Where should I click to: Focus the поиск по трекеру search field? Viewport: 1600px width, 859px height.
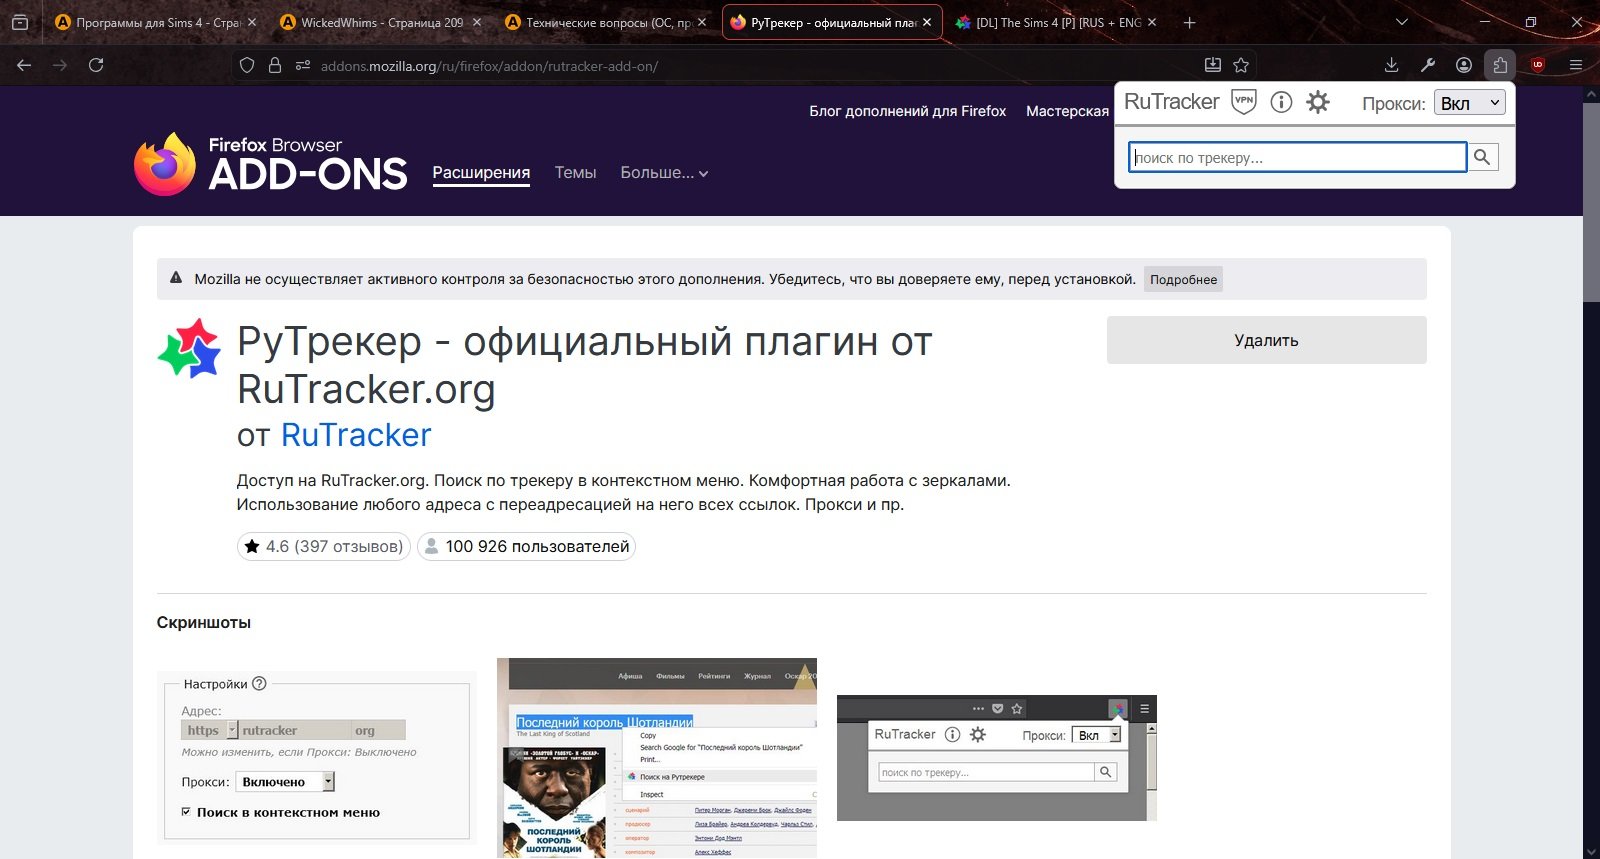(1297, 157)
